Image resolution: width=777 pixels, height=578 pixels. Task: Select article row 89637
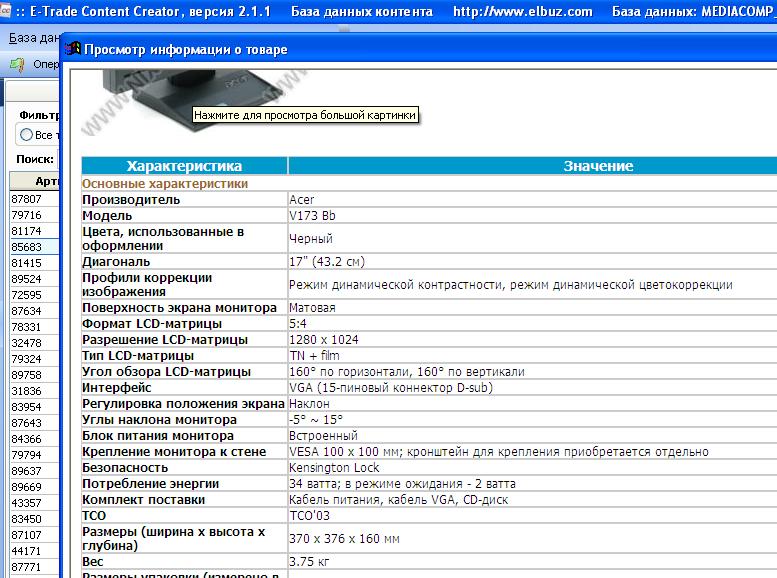(x=34, y=471)
